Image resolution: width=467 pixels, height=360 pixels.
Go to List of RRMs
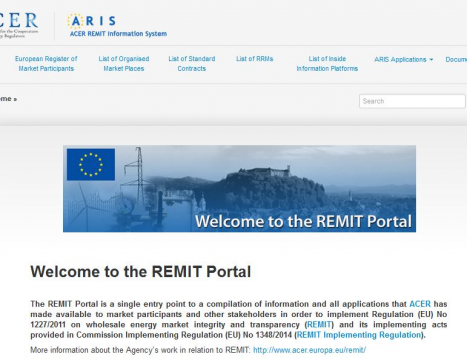255,59
